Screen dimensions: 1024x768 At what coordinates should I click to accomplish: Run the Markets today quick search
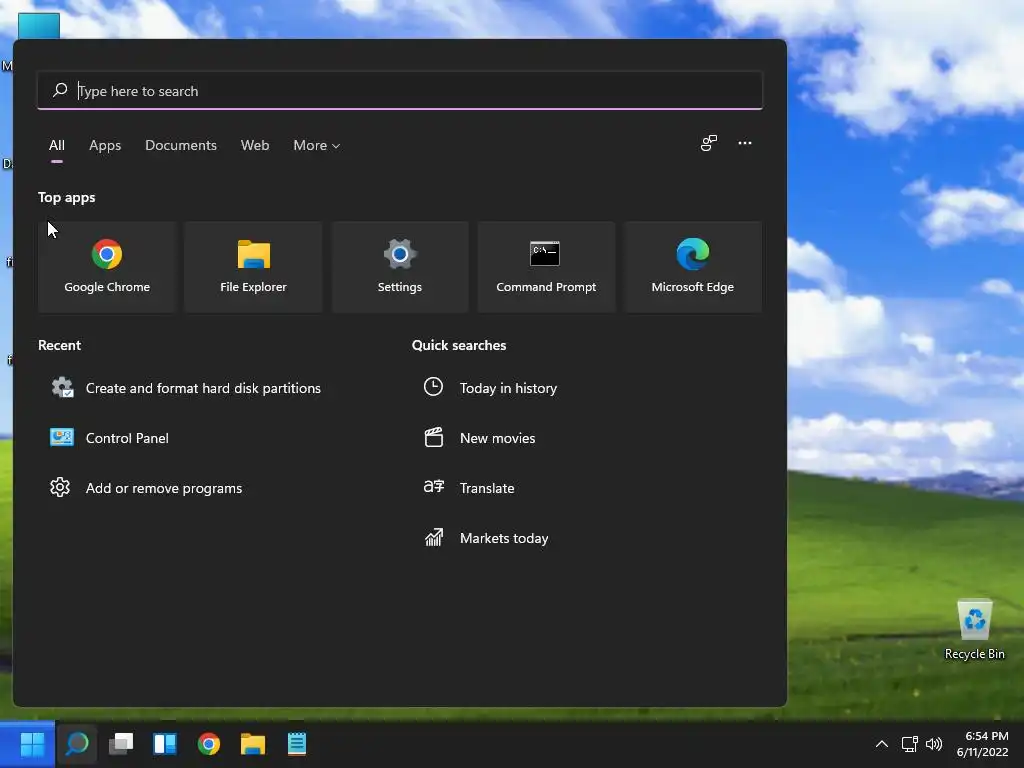[x=504, y=538]
